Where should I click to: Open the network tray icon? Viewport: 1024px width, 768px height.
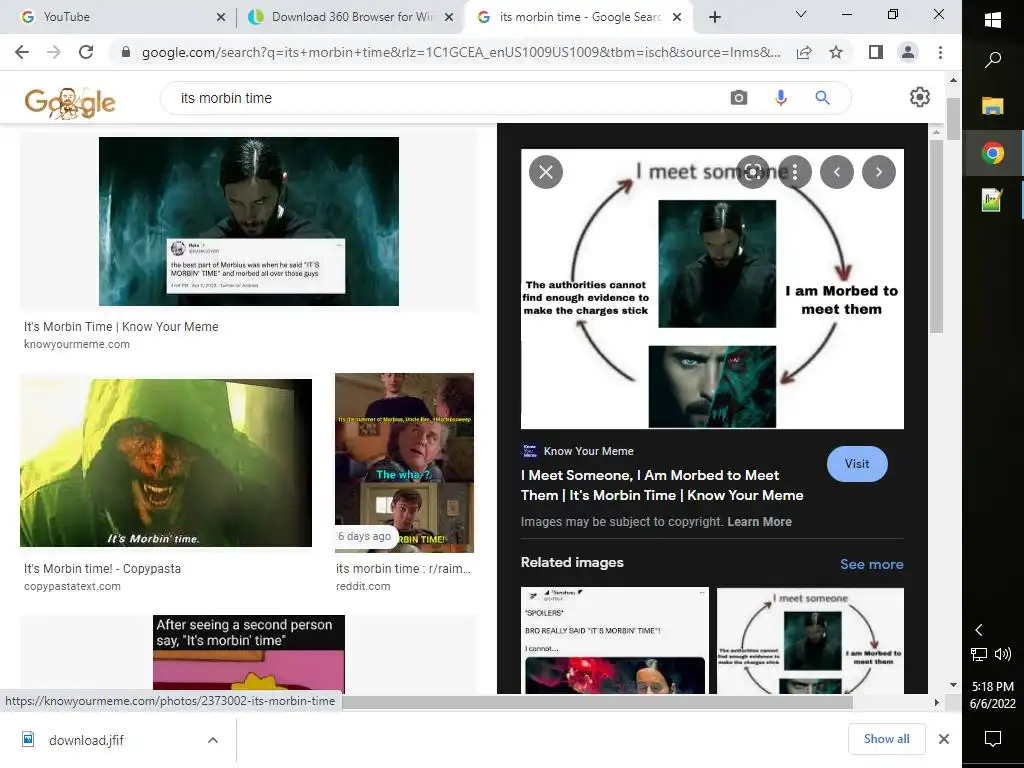pyautogui.click(x=978, y=654)
